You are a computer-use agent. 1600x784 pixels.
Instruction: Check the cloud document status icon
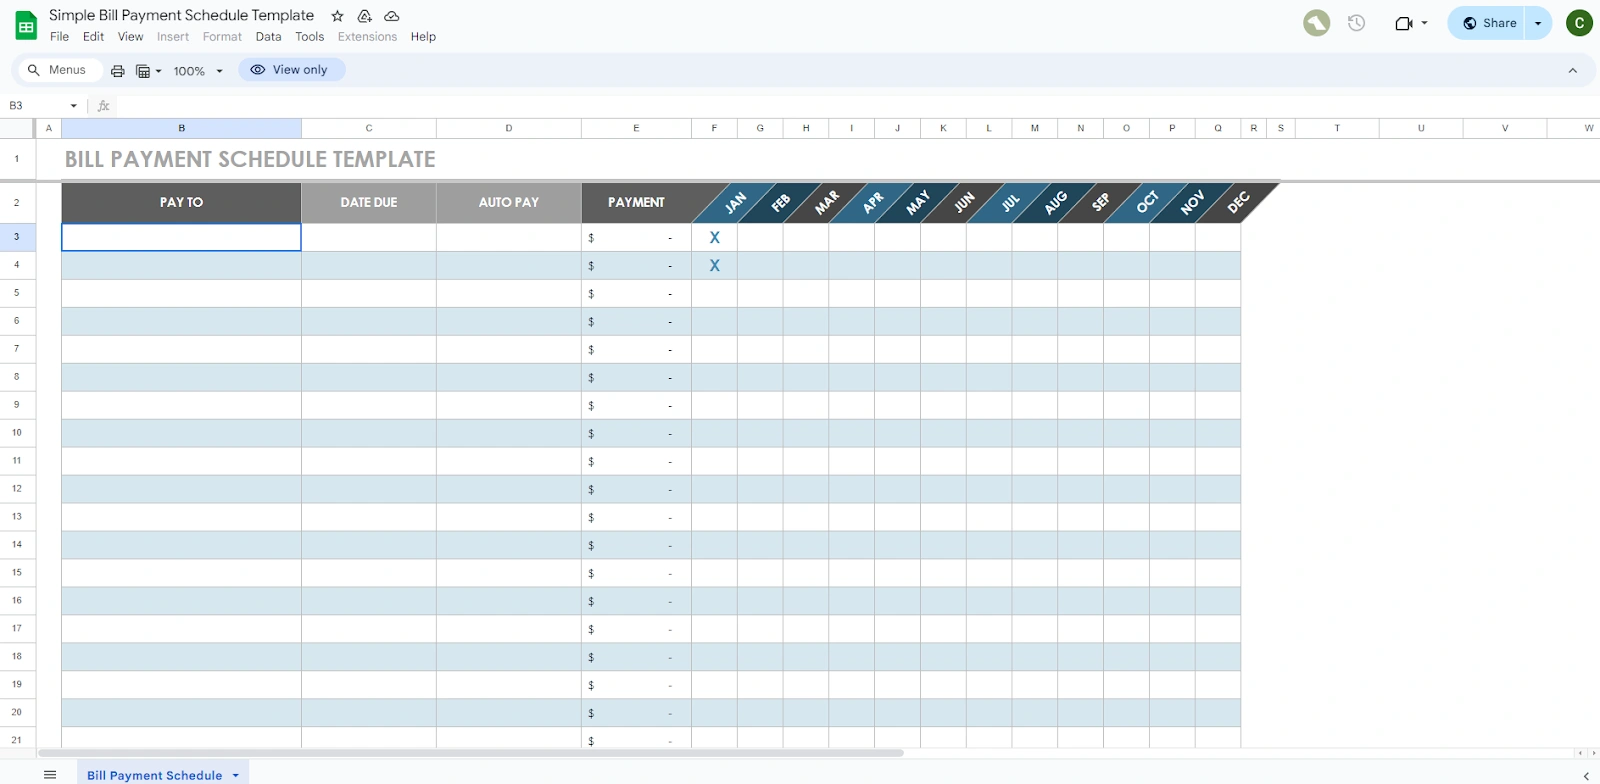pos(392,16)
